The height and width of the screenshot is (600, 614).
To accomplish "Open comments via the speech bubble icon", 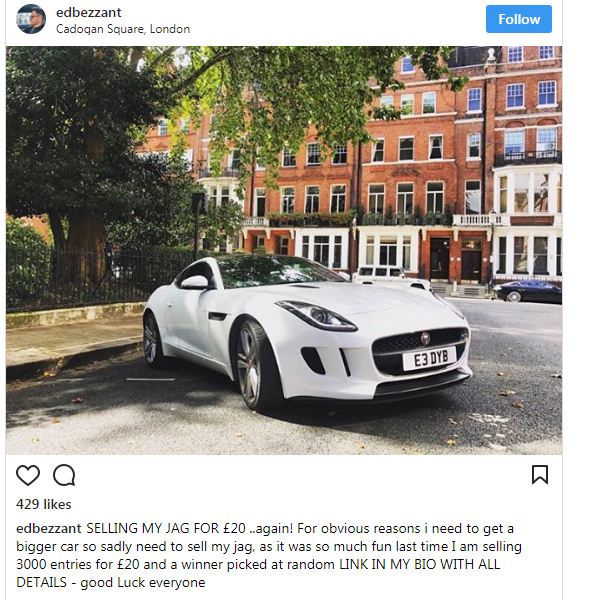I will (64, 475).
